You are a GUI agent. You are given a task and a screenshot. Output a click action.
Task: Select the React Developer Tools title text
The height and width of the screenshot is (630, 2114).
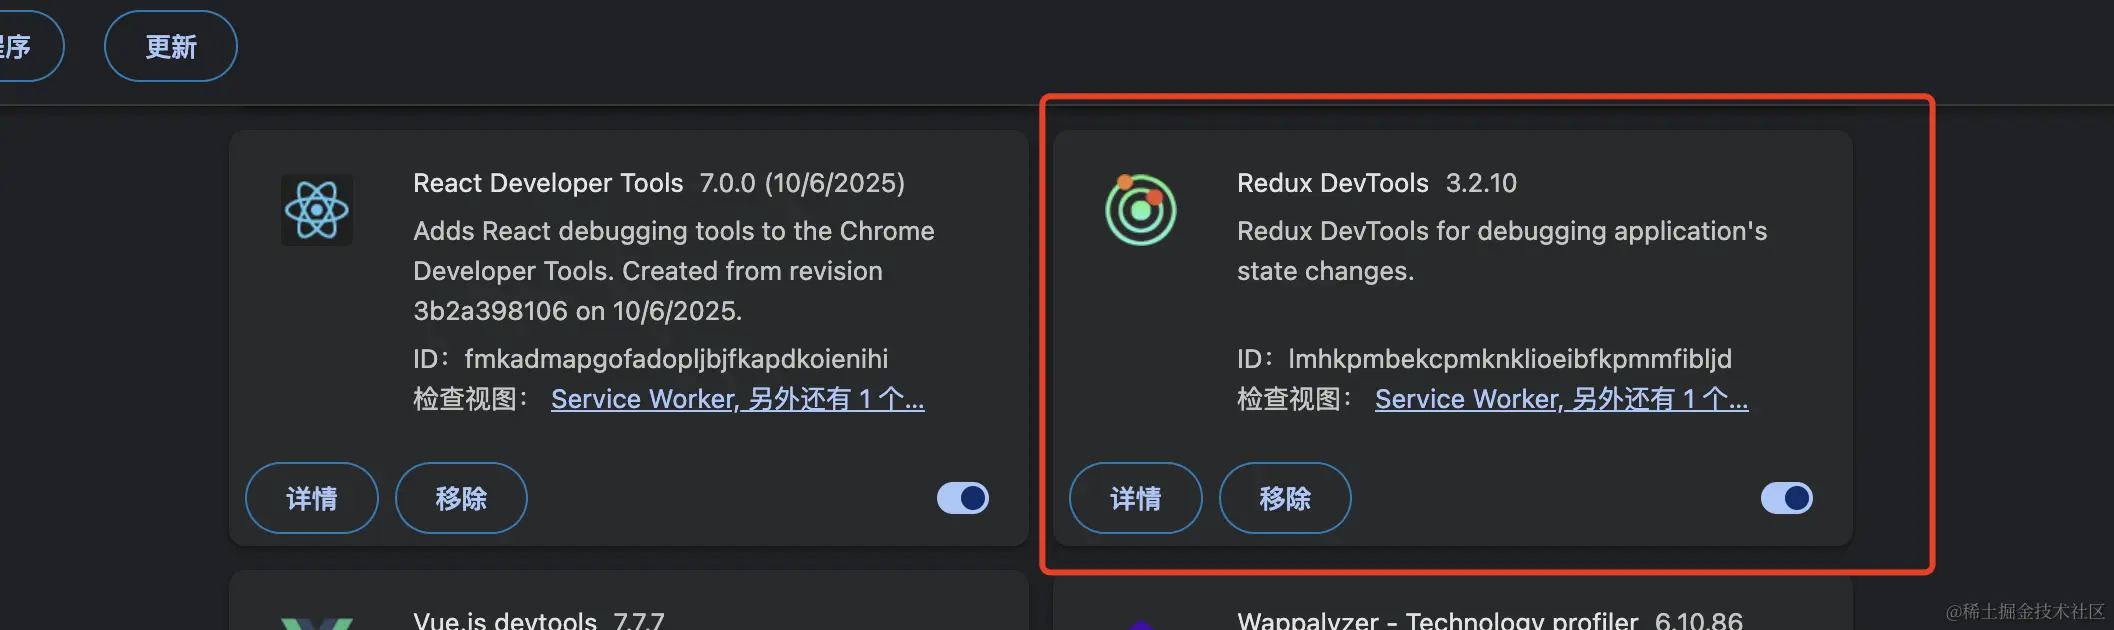click(548, 183)
